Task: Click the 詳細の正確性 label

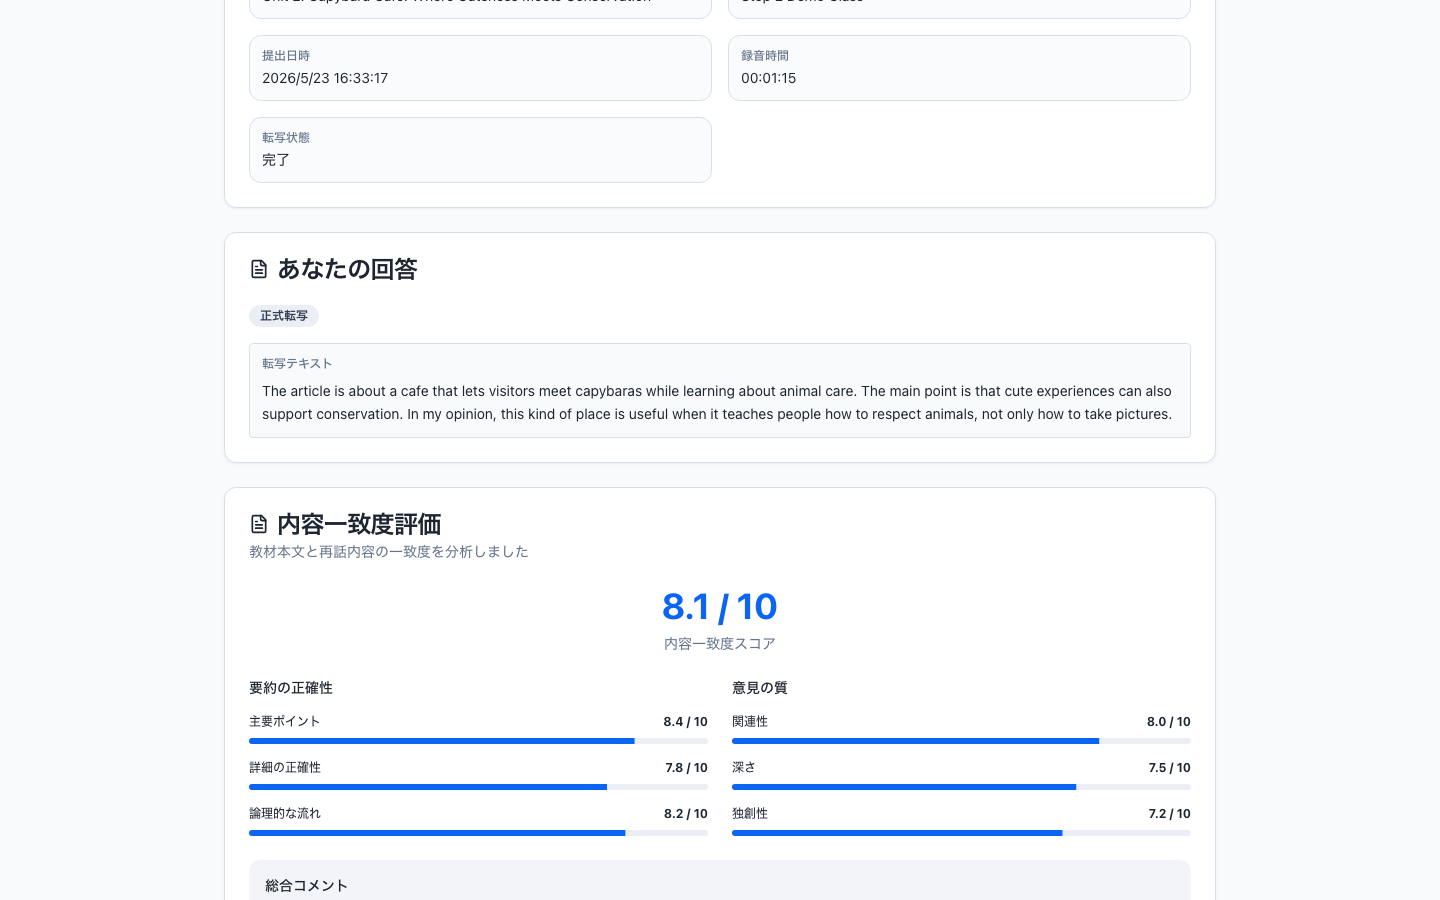Action: pyautogui.click(x=285, y=768)
